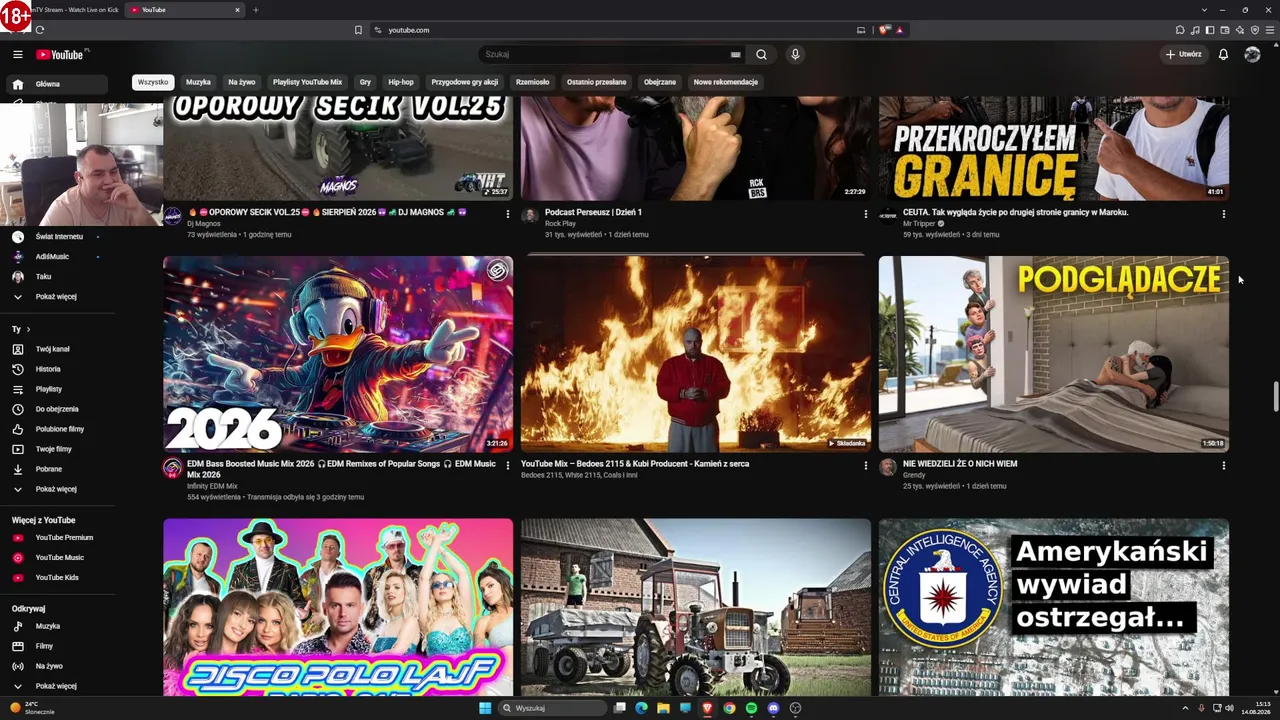Viewport: 1280px width, 720px height.
Task: Launch Spotify from the taskbar
Action: click(x=751, y=708)
